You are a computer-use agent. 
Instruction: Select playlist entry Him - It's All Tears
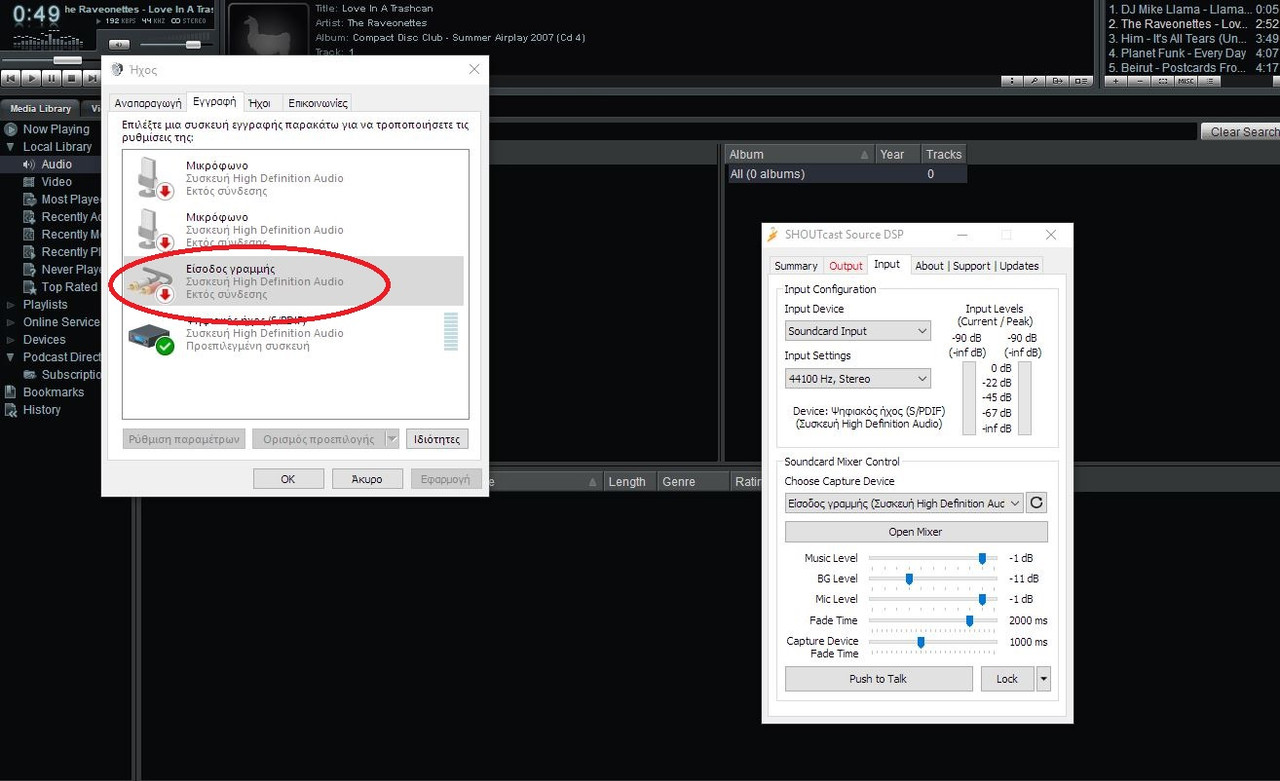point(1193,39)
